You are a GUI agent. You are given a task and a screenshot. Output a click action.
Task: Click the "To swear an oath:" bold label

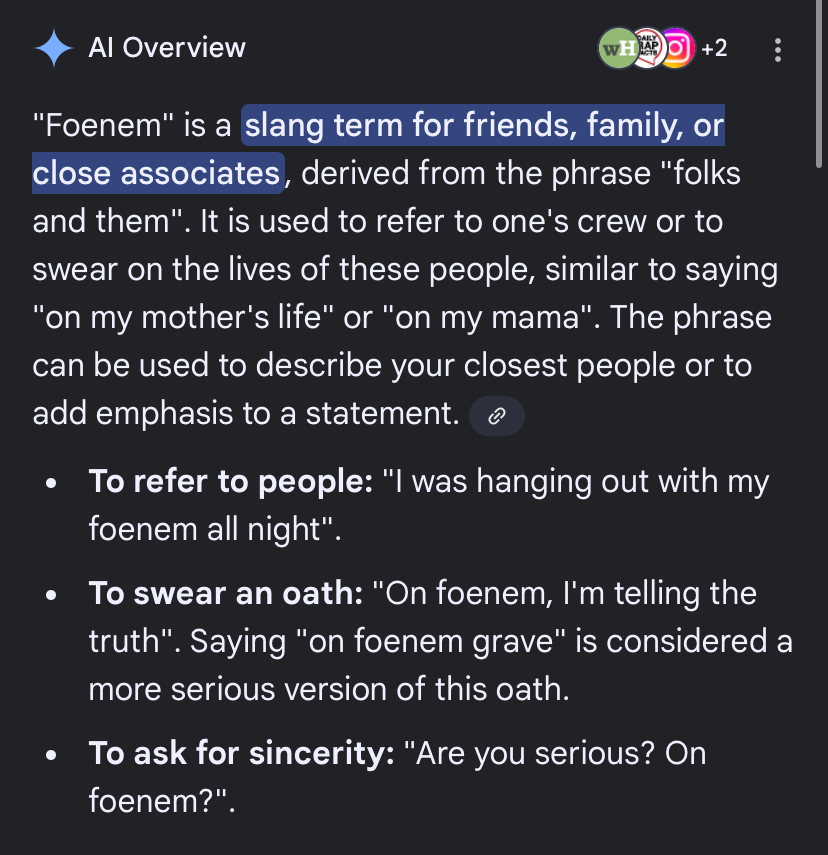coord(225,593)
